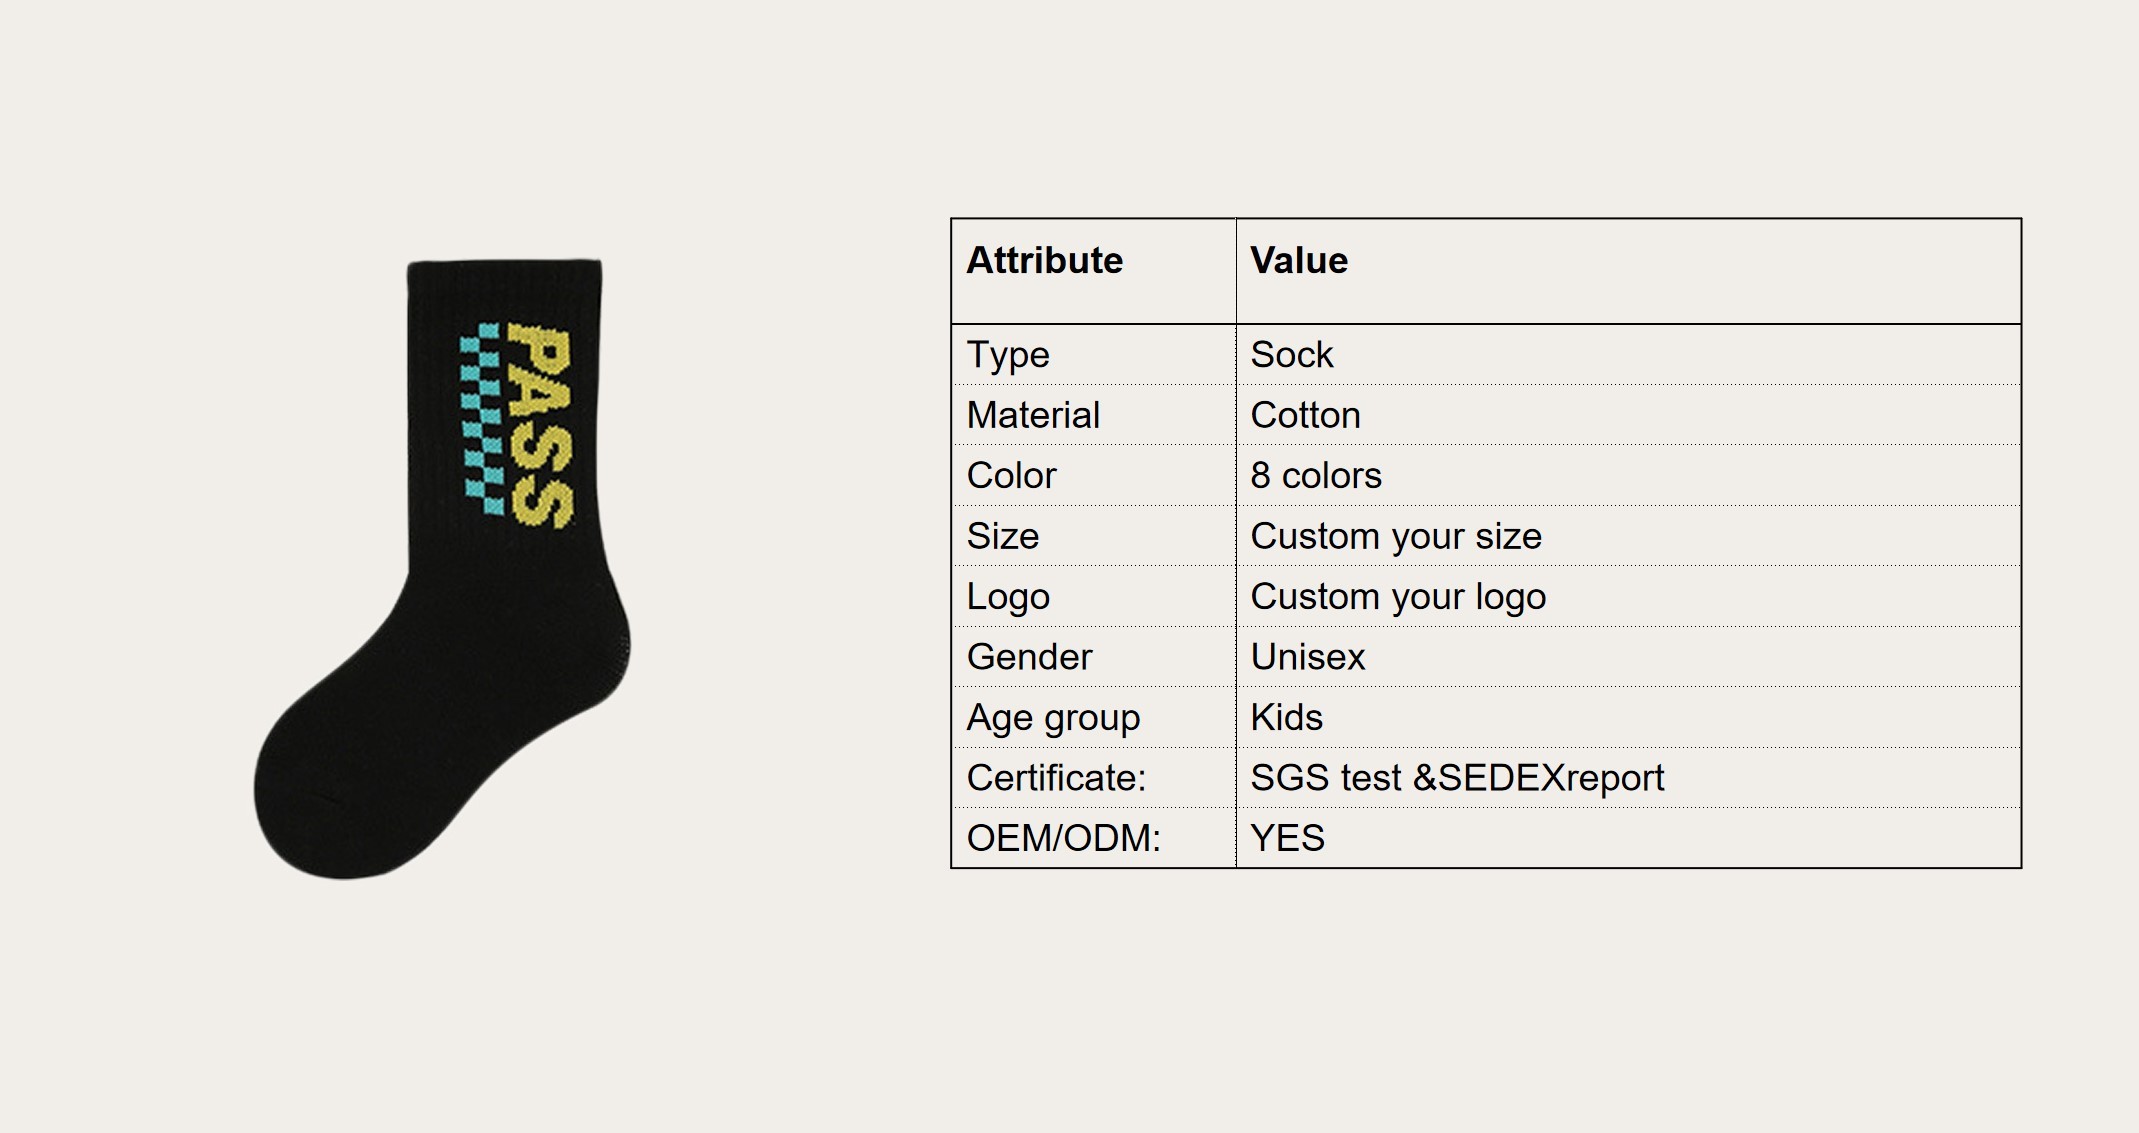Click the teal checkered pattern on sock

coord(482,418)
